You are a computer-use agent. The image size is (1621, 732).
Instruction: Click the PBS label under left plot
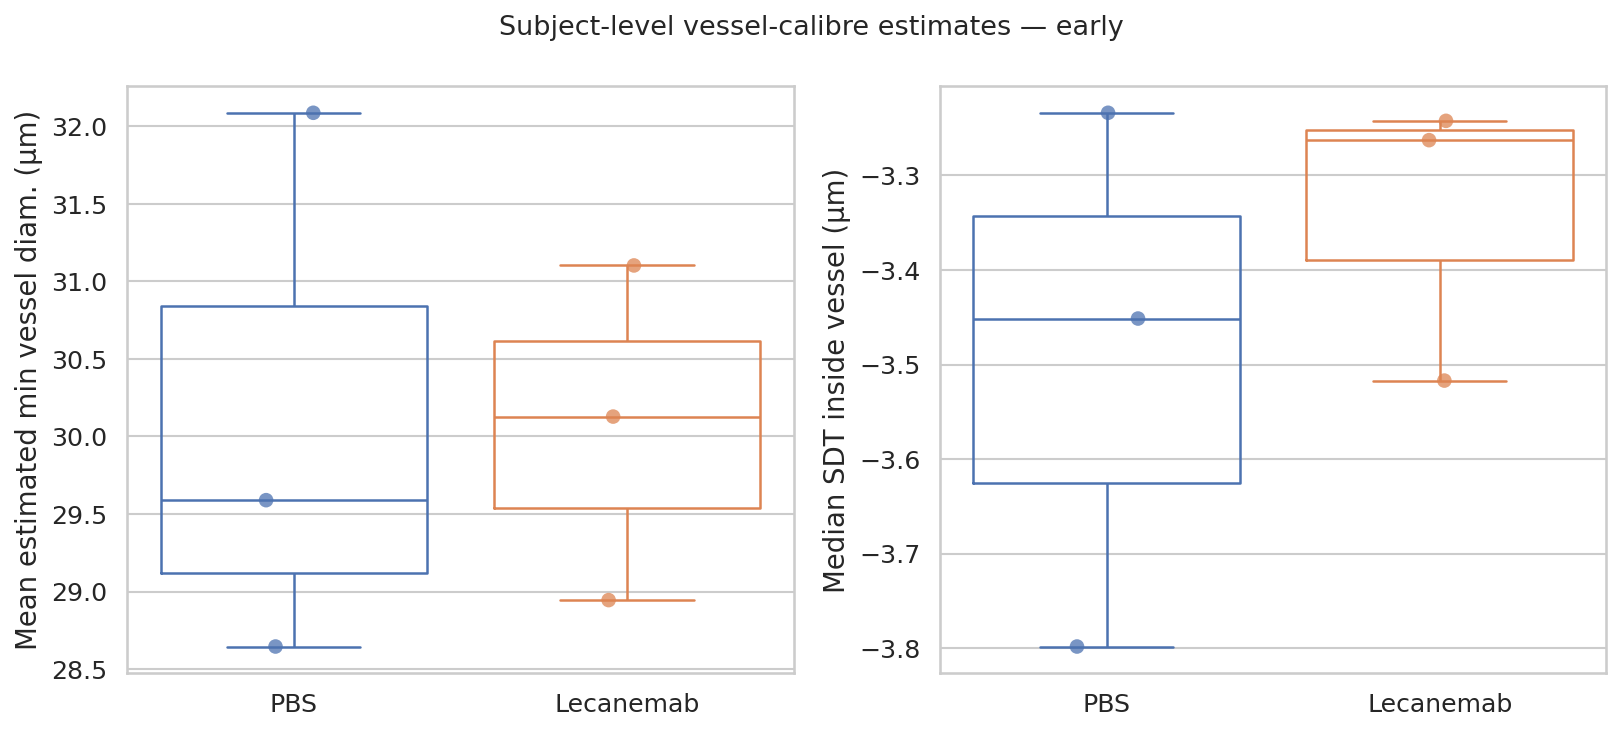pos(294,704)
